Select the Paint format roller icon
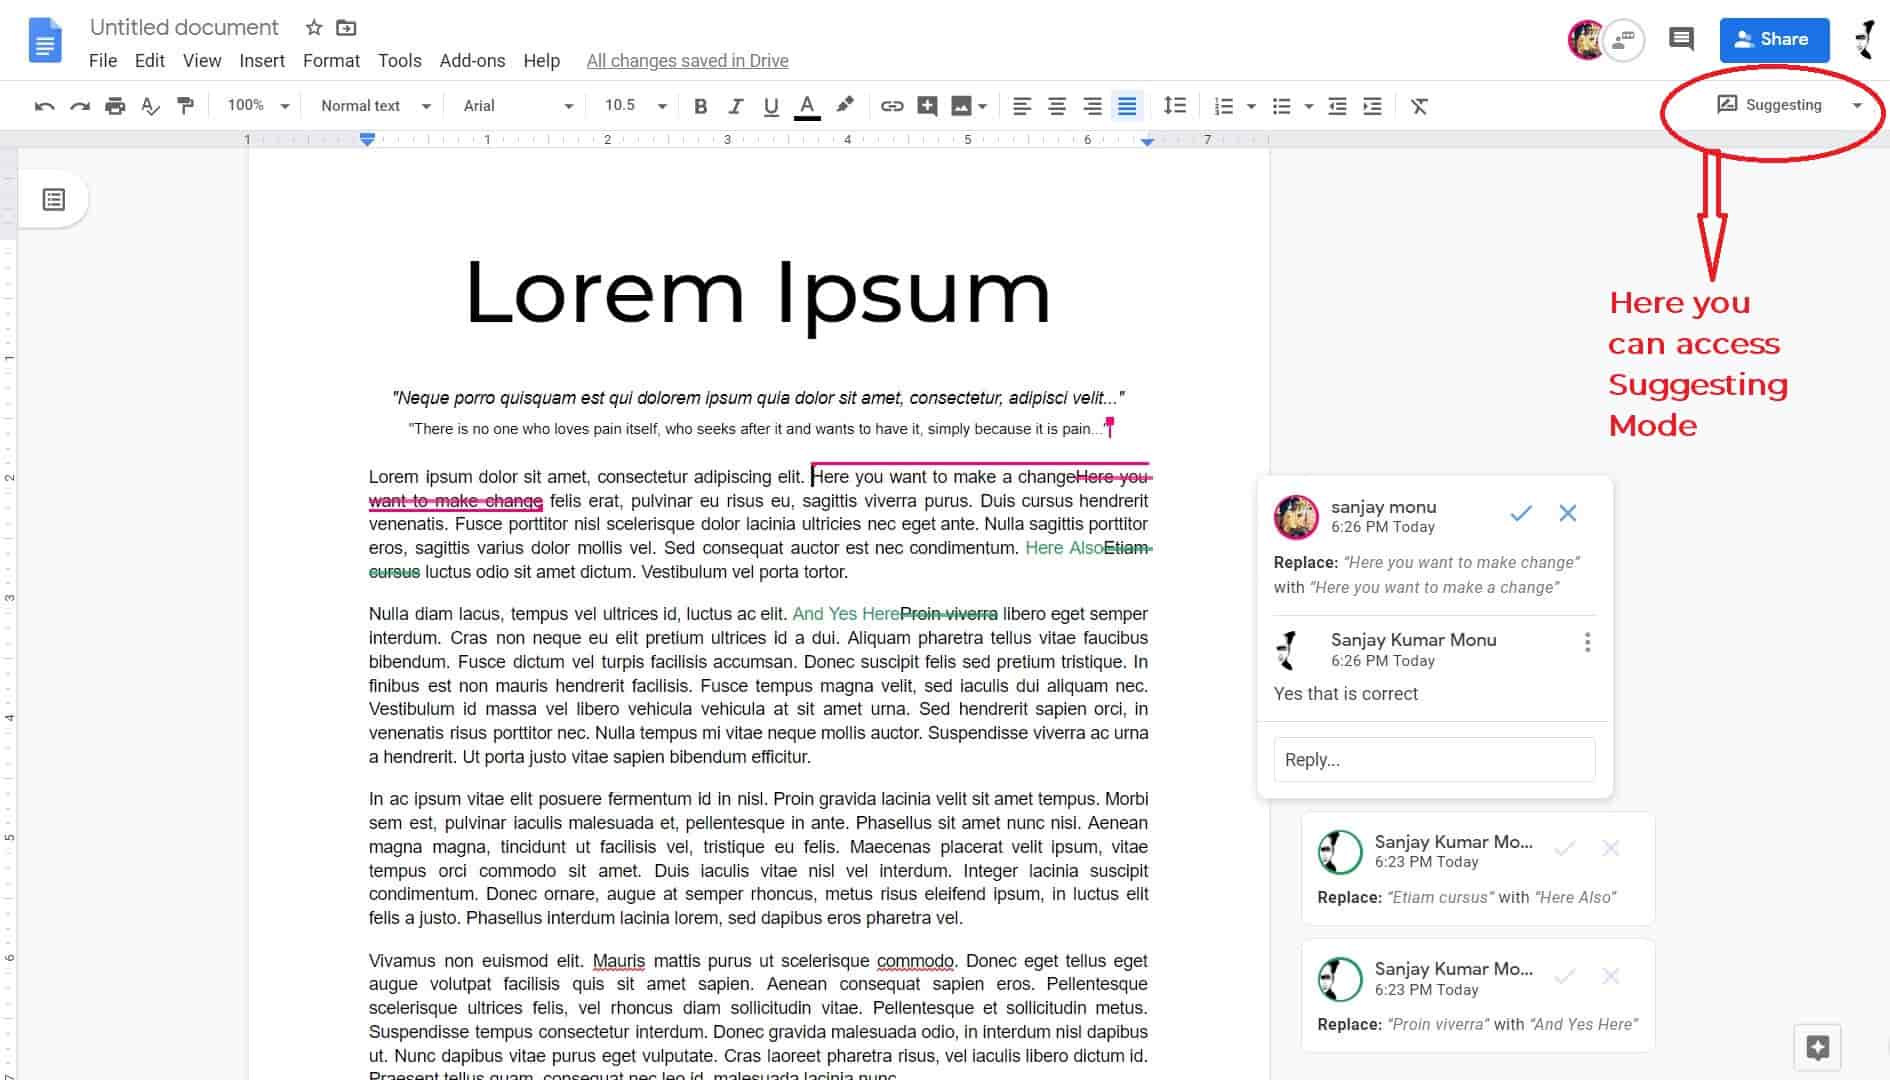 coord(185,106)
